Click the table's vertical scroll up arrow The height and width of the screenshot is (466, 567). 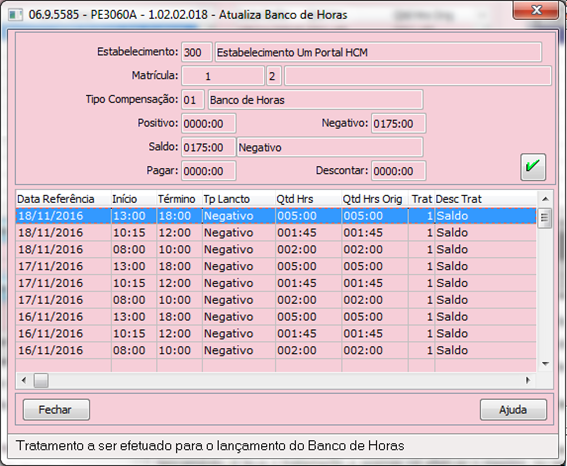click(x=545, y=199)
